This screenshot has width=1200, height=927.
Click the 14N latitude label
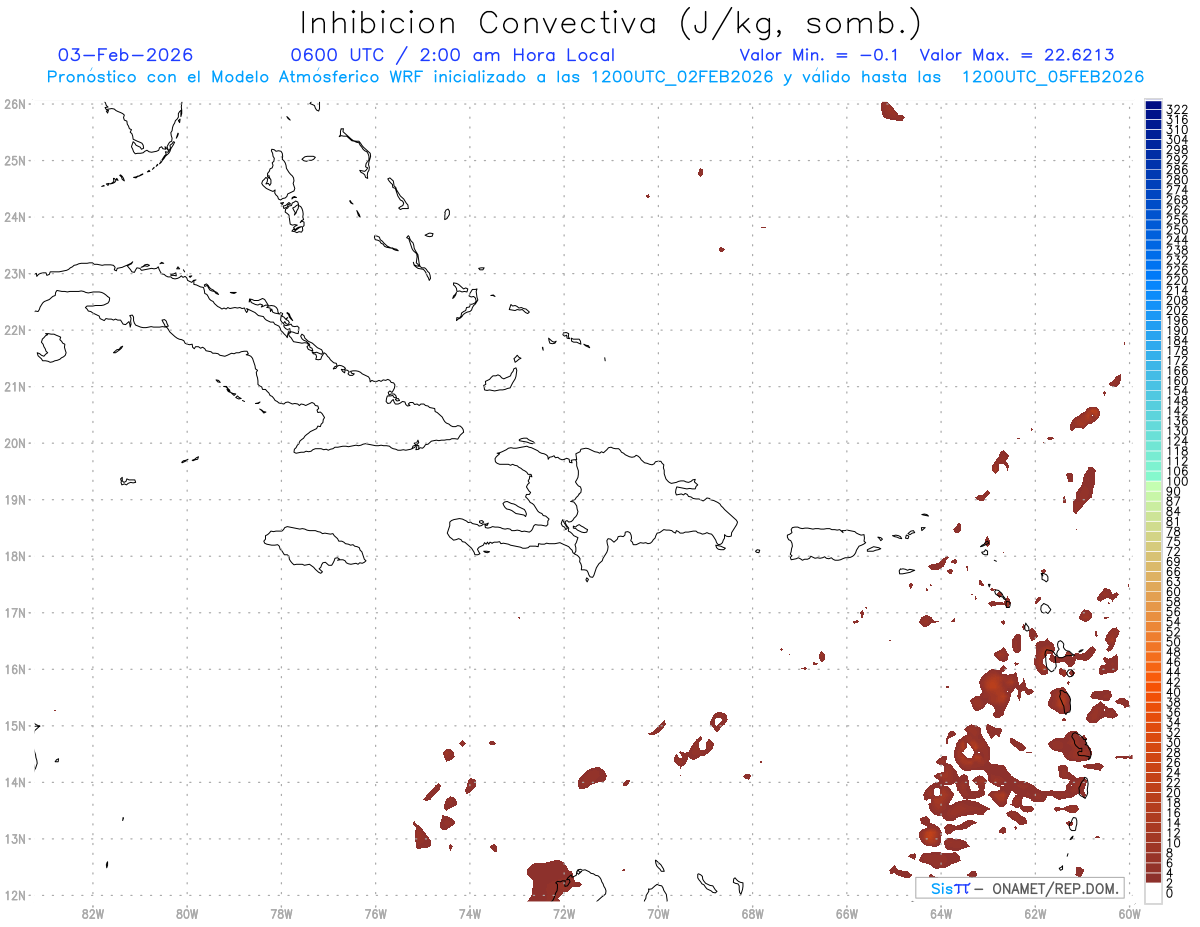click(15, 782)
